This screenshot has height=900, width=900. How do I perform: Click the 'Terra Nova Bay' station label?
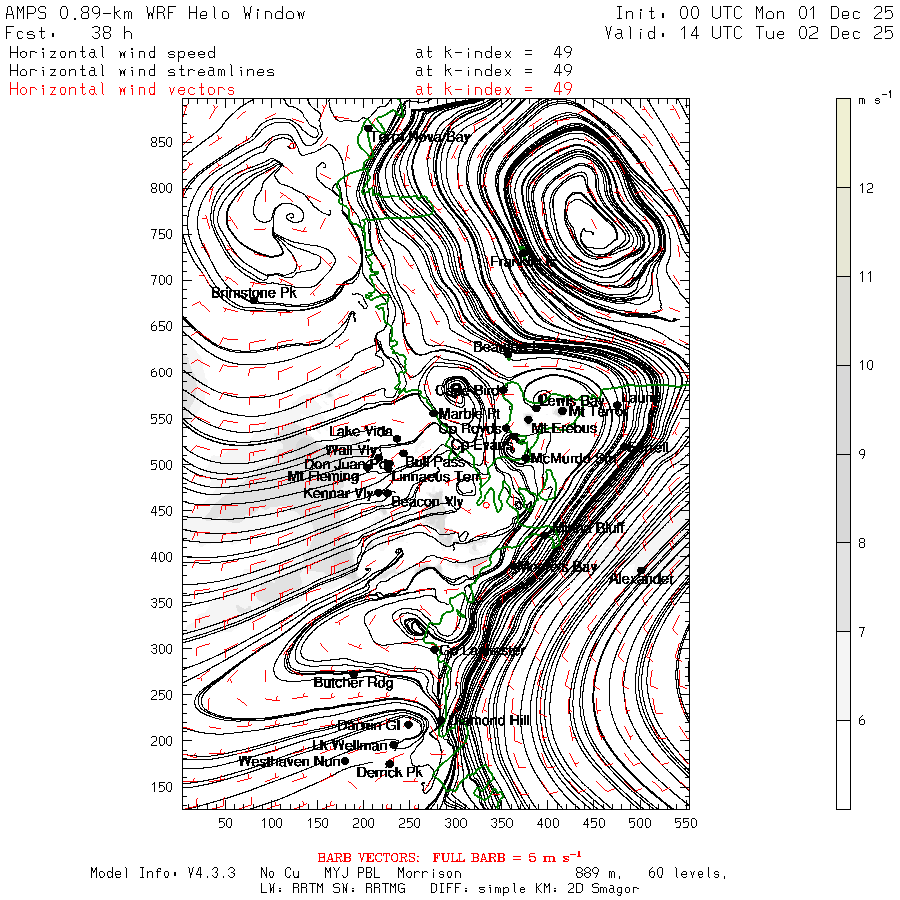coord(420,137)
